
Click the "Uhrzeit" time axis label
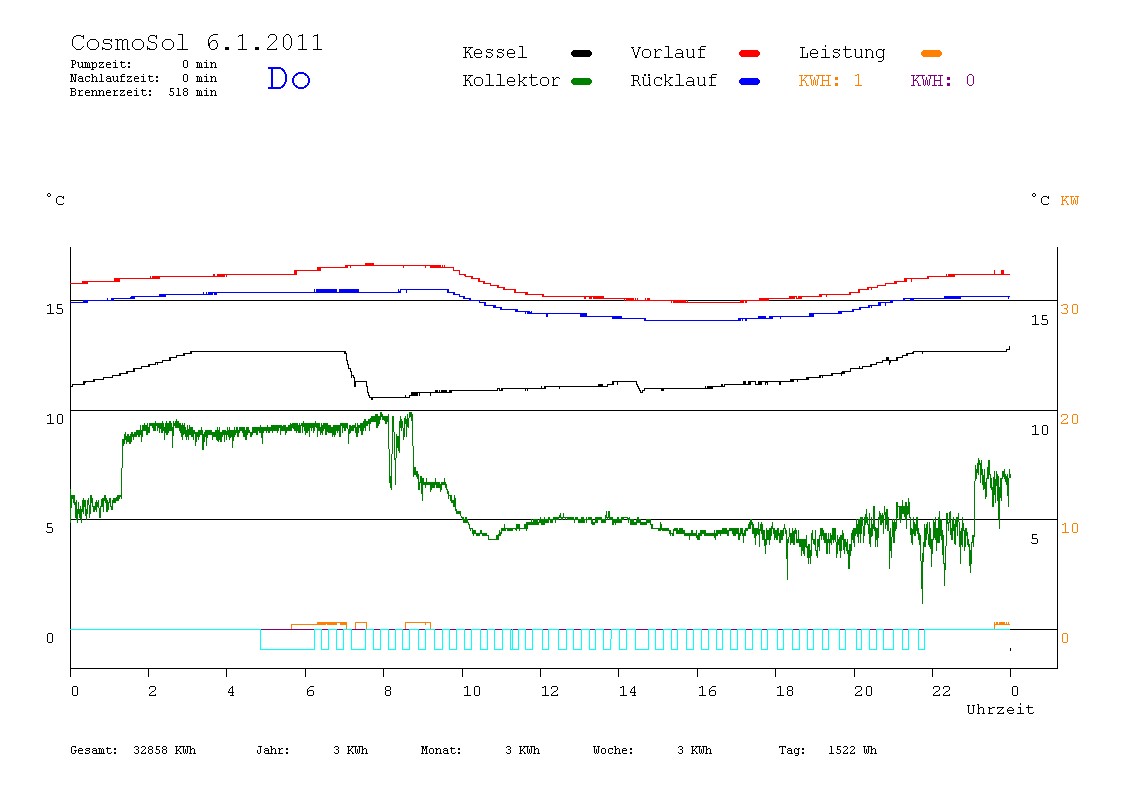click(1000, 709)
